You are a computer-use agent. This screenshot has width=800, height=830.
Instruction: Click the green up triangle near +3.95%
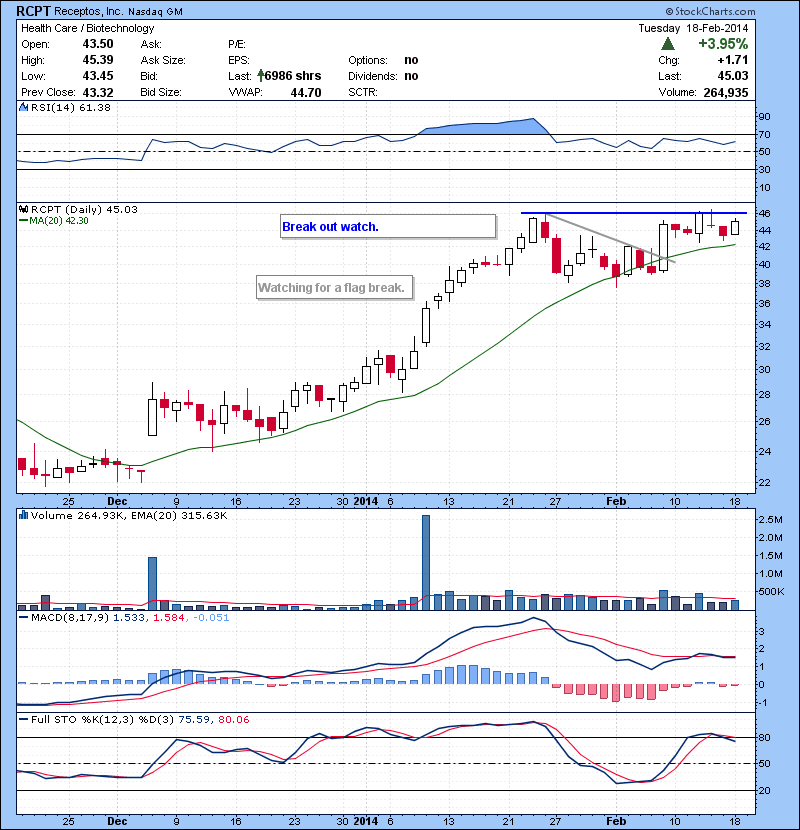click(668, 44)
